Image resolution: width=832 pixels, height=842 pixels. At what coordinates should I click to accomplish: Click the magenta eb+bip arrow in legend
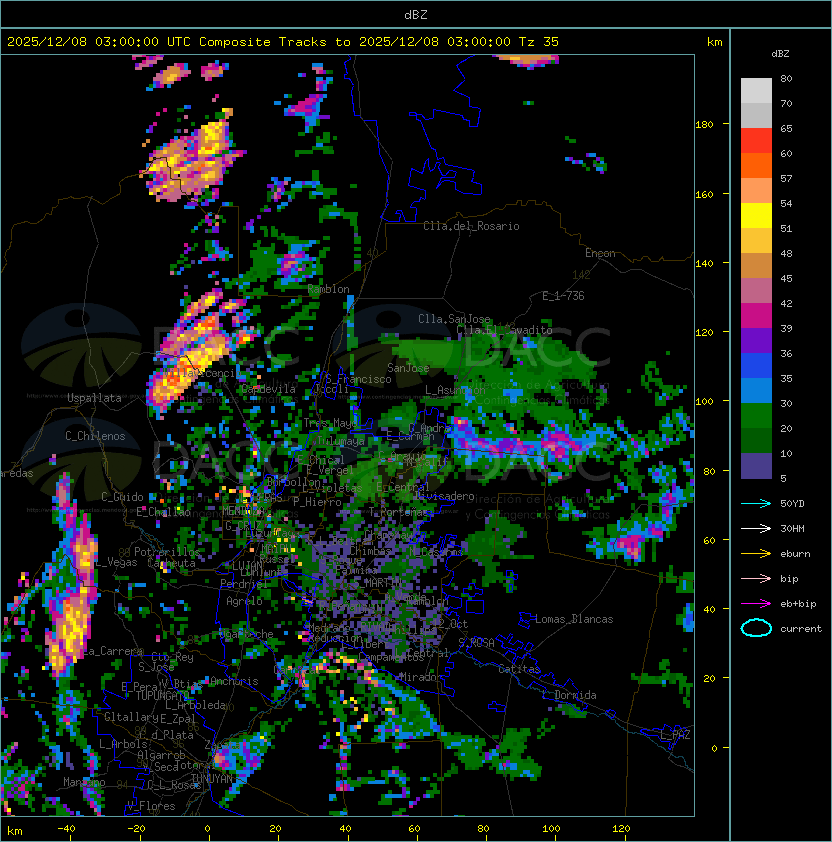tap(756, 604)
